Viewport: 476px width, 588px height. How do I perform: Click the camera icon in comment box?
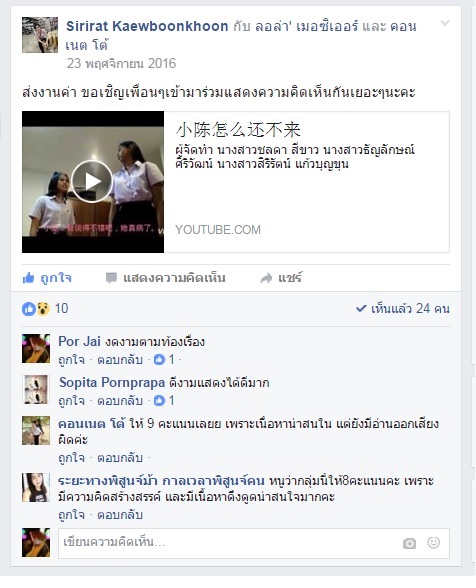409,543
